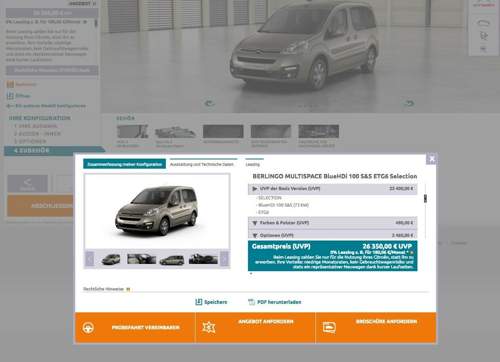Click the price list scrollbar handle

[425, 198]
